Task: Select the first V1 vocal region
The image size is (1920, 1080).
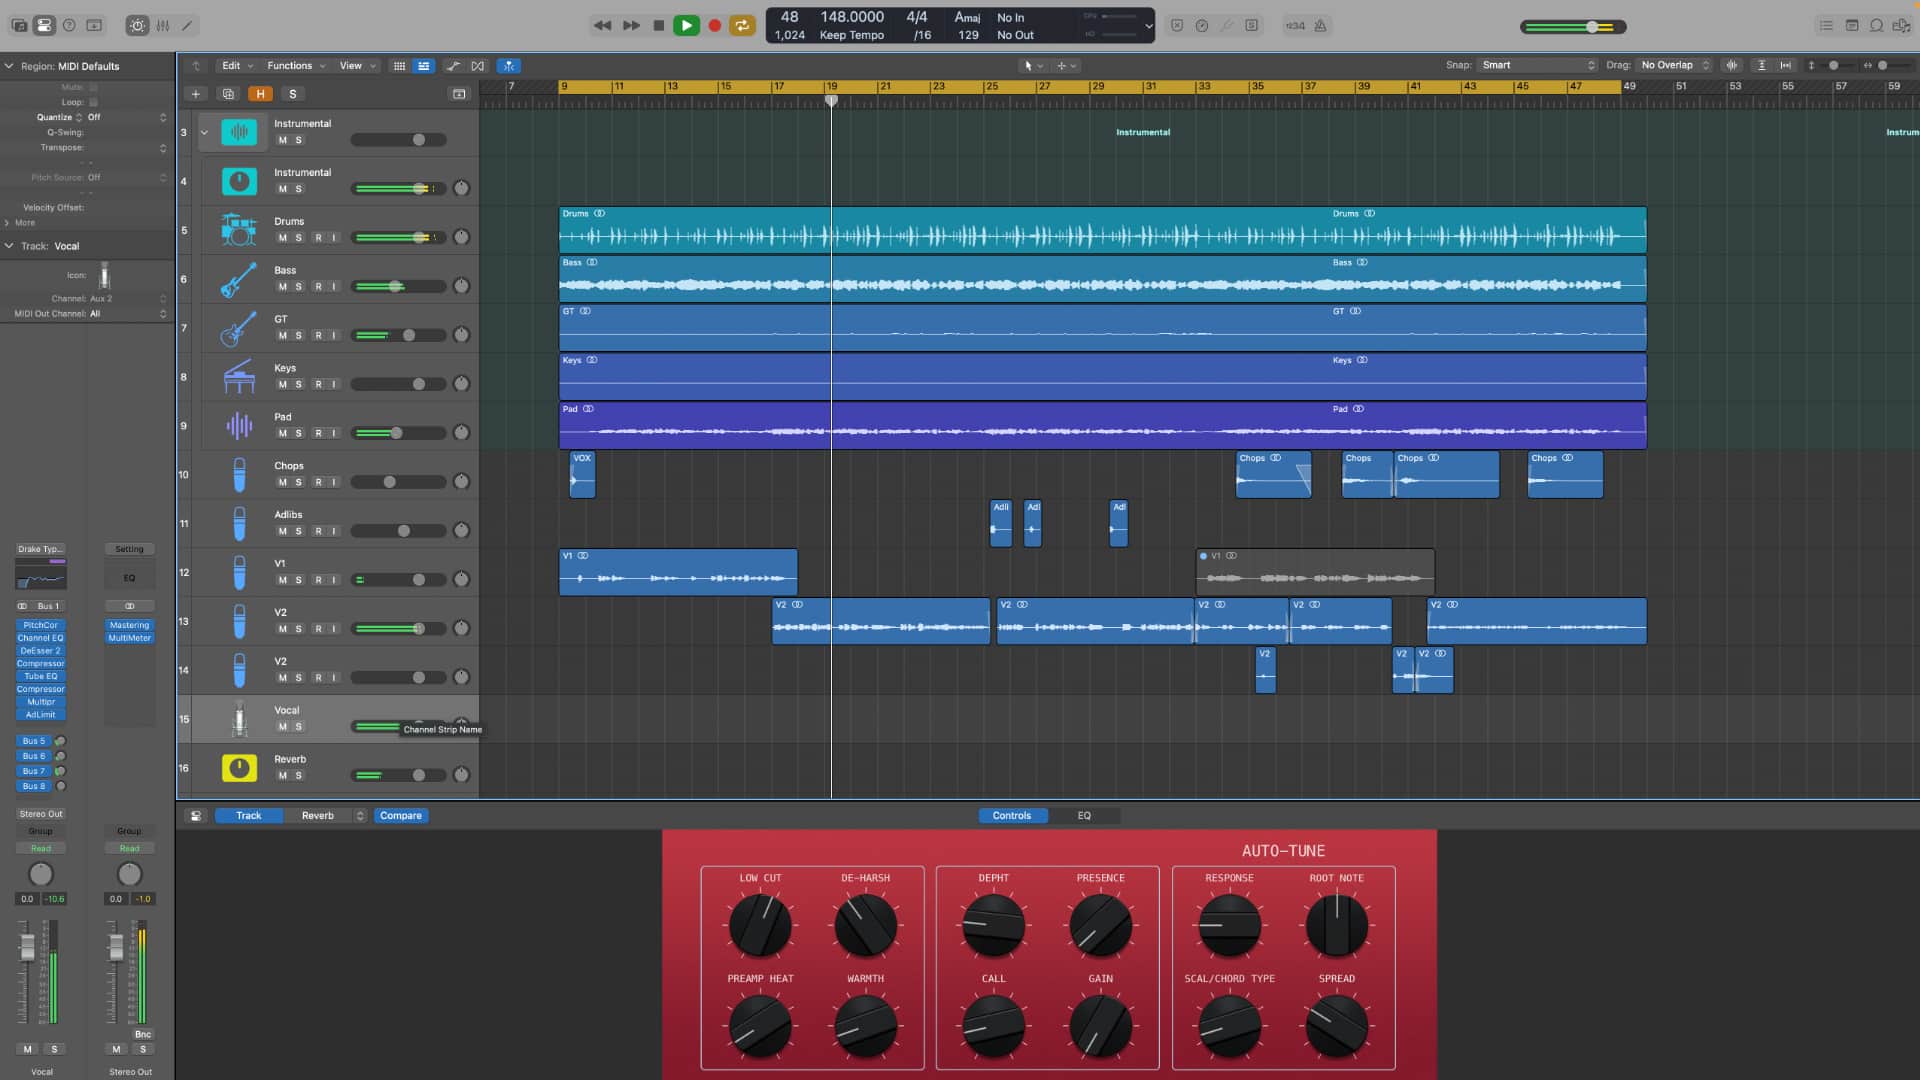Action: pos(678,572)
